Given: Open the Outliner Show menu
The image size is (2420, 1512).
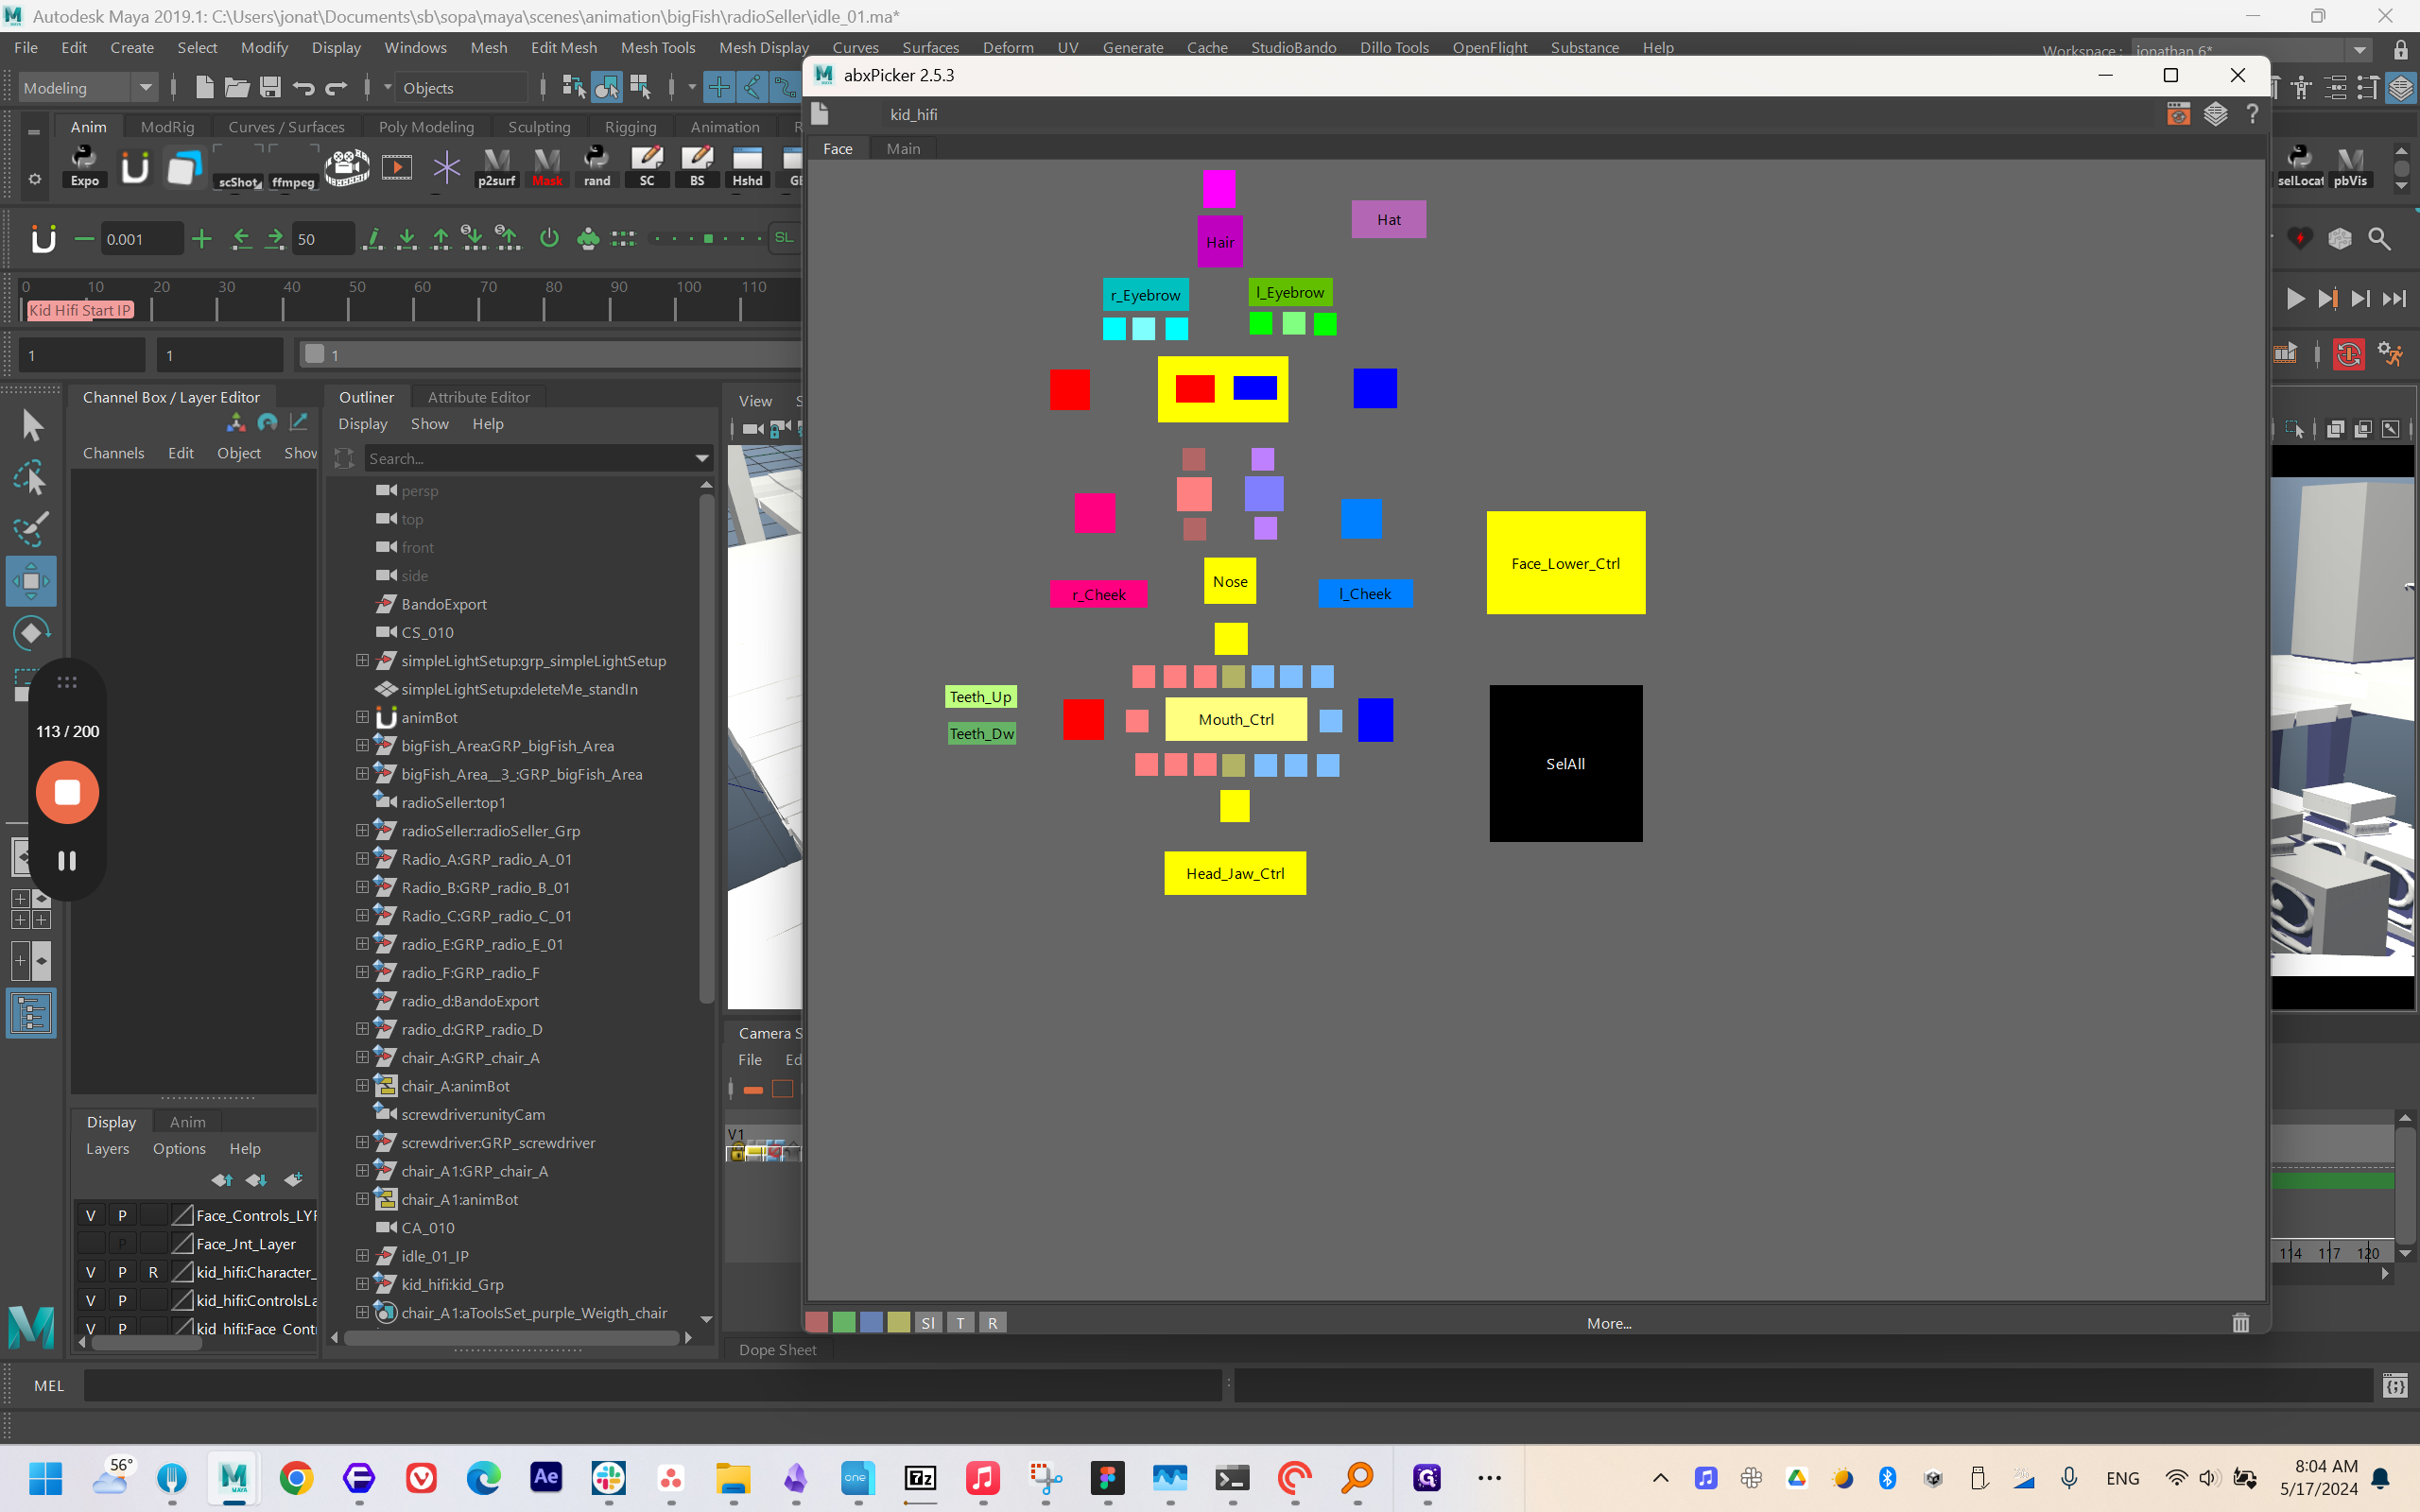Looking at the screenshot, I should pyautogui.click(x=430, y=424).
